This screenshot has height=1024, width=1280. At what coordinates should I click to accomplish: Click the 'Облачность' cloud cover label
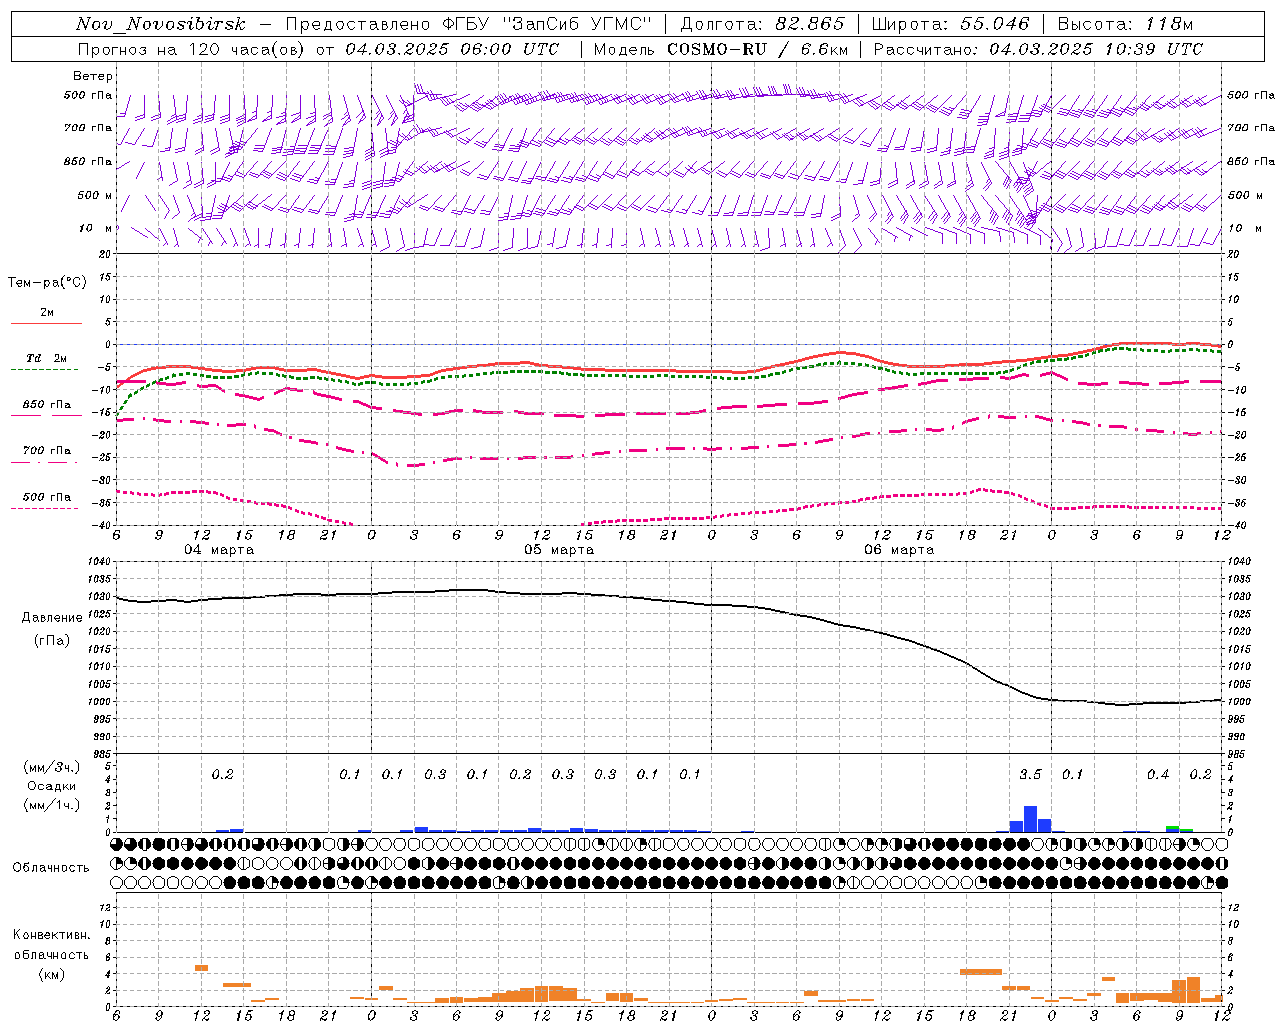[51, 867]
